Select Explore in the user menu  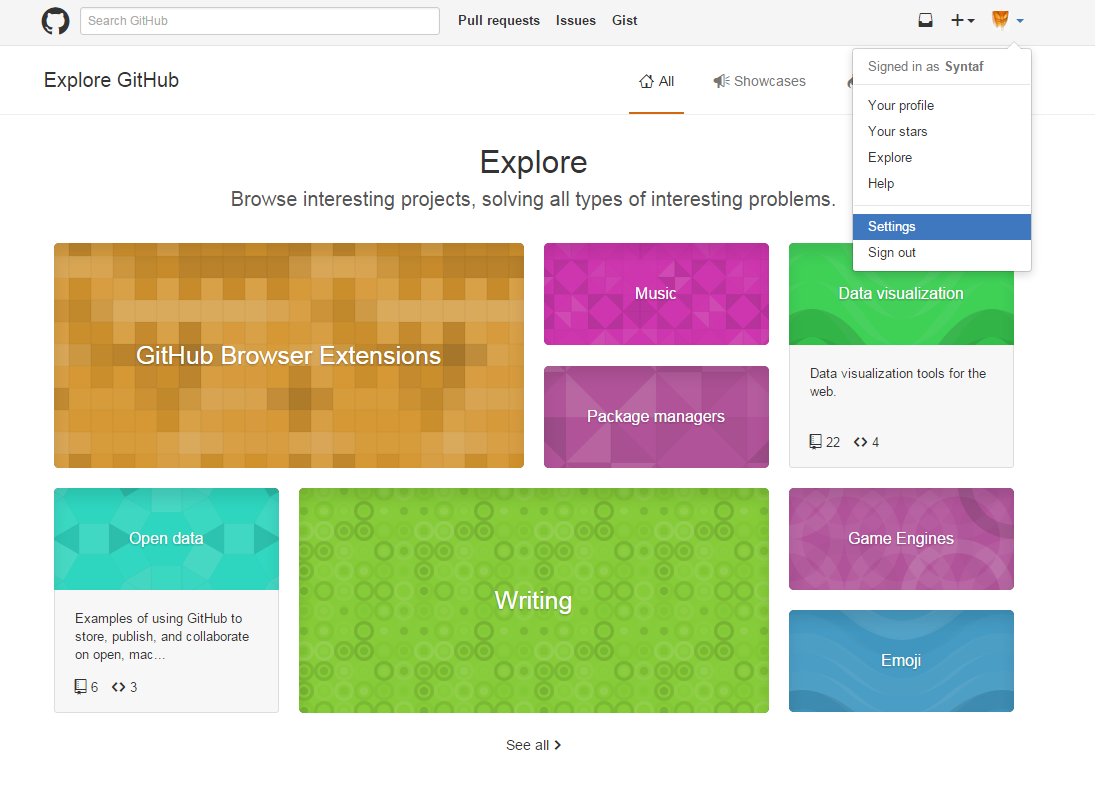(941, 157)
